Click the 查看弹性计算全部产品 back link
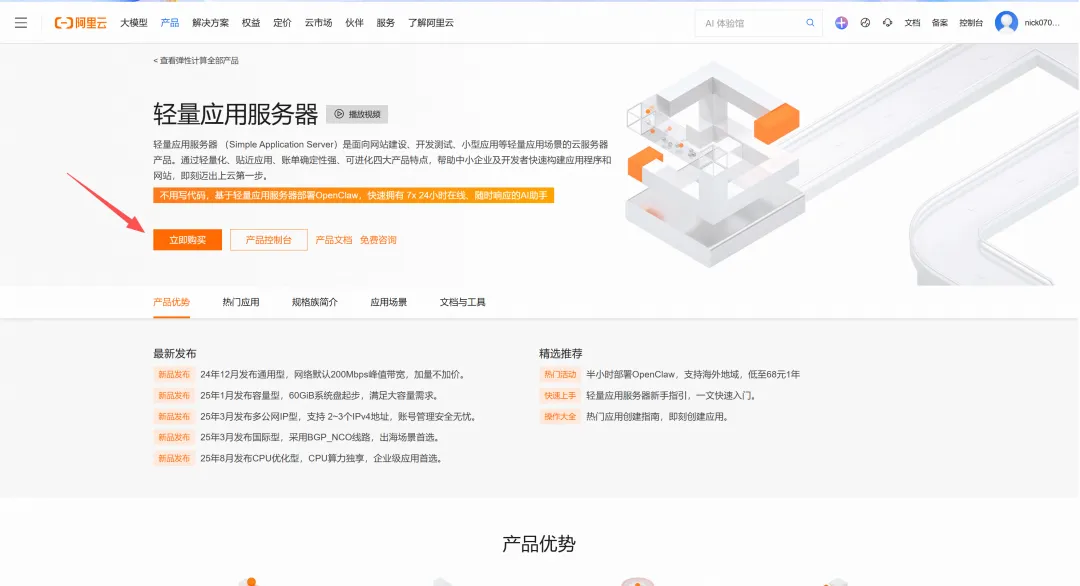This screenshot has width=1080, height=586. coord(196,61)
